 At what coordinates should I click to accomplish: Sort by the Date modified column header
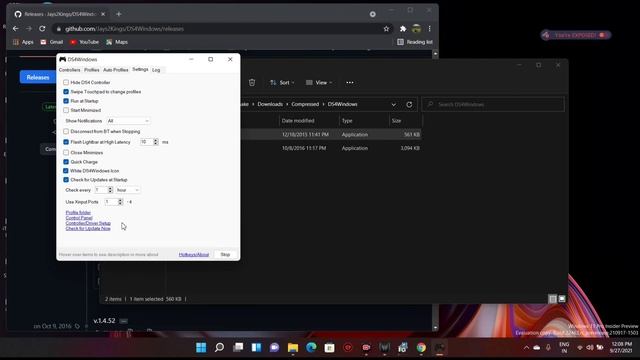coord(309,121)
